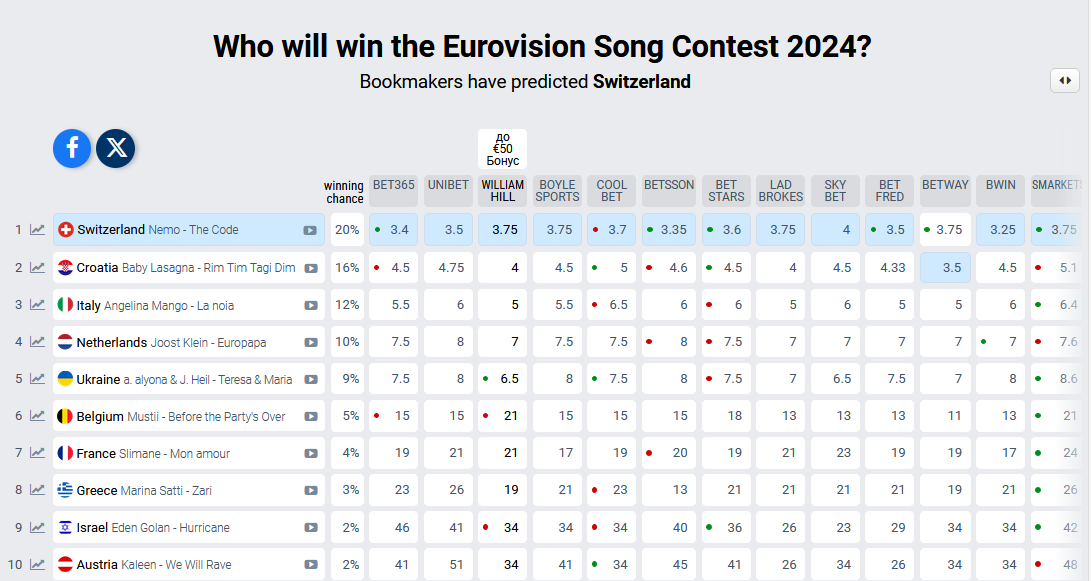The height and width of the screenshot is (581, 1091).
Task: Play Israel's Hurricane video
Action: click(x=311, y=527)
